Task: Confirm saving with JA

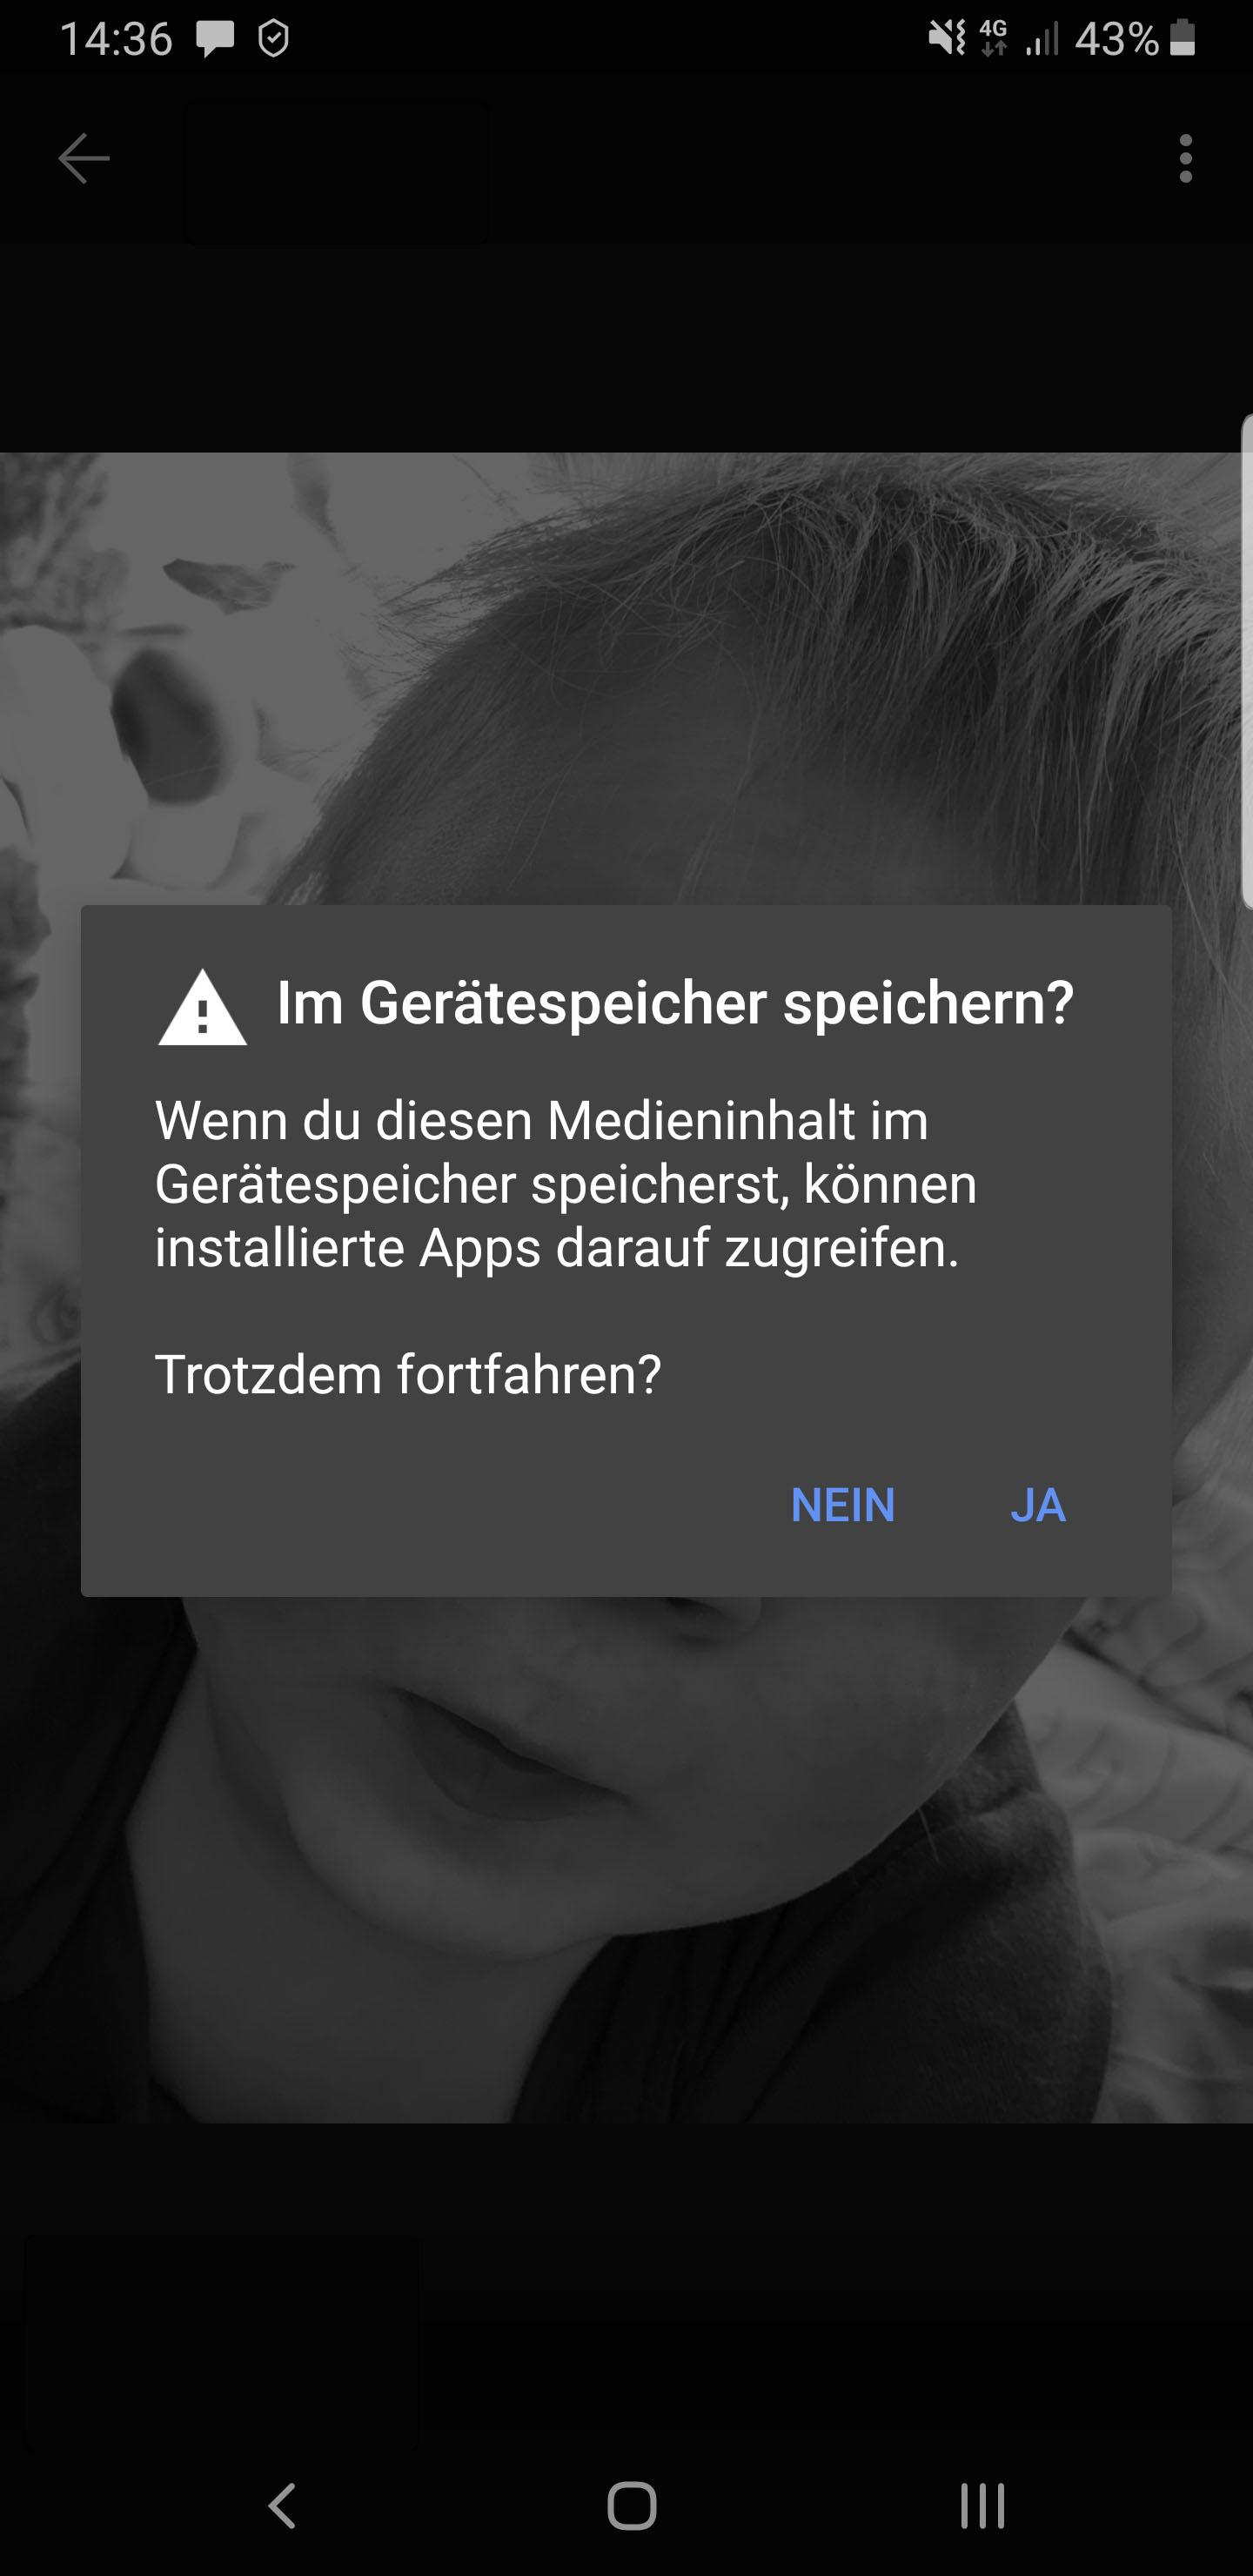Action: 1038,1505
